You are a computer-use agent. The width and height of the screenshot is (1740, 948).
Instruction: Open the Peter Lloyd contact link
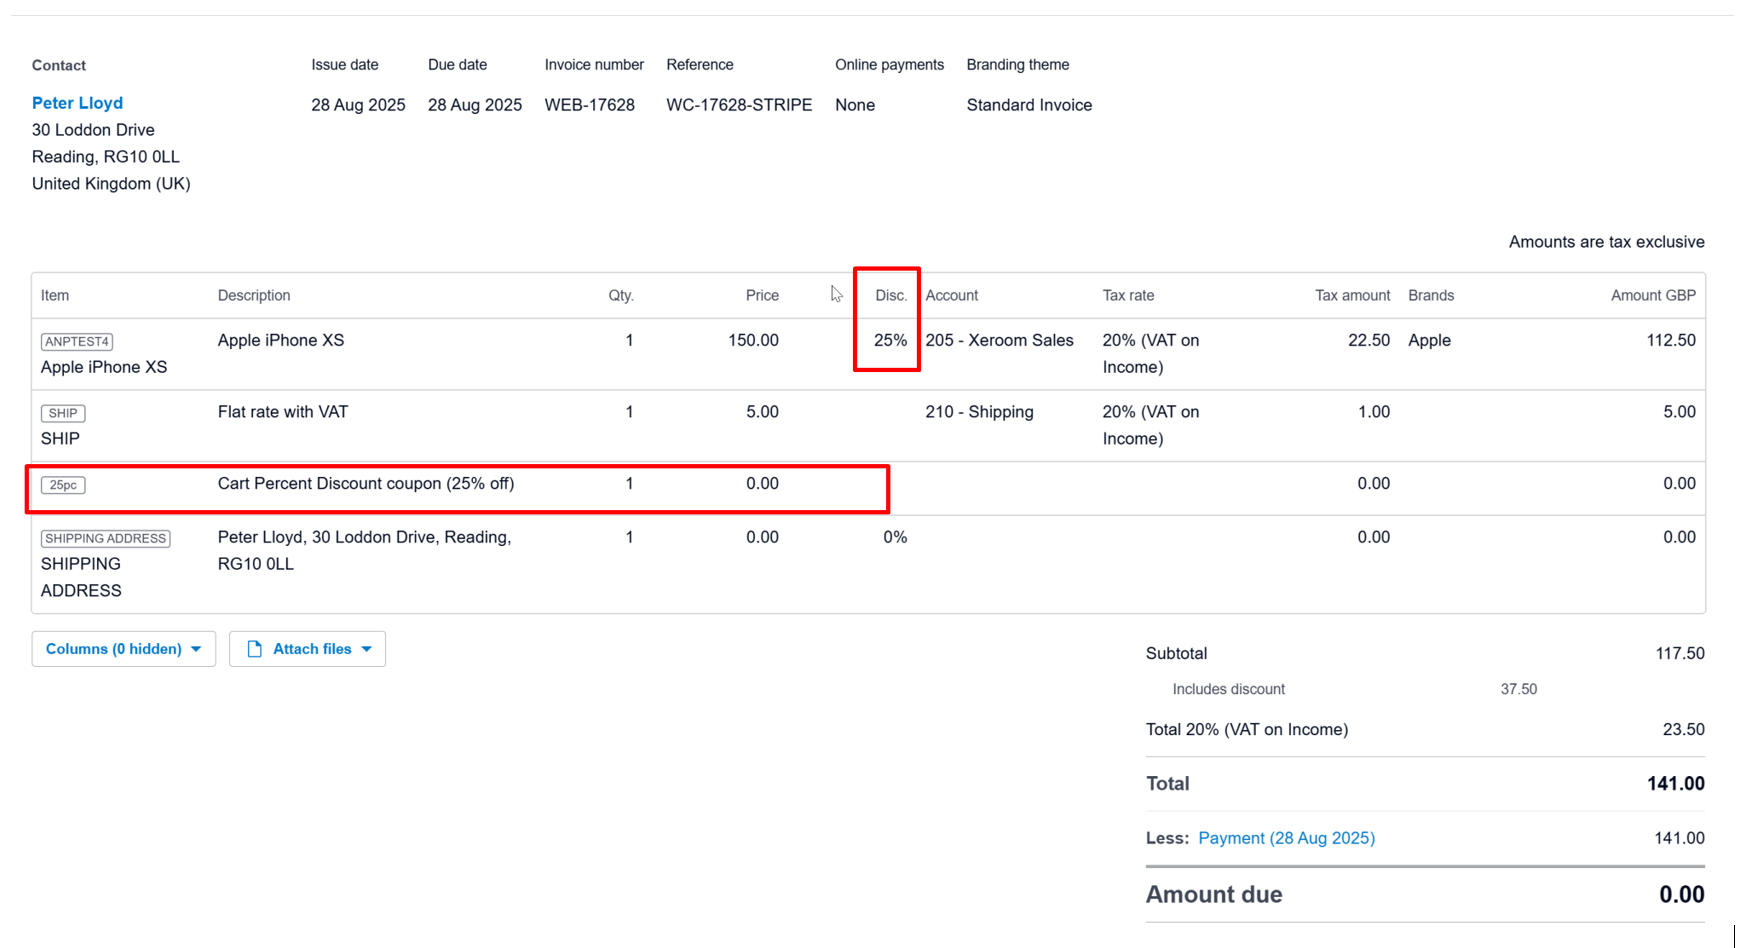click(77, 103)
